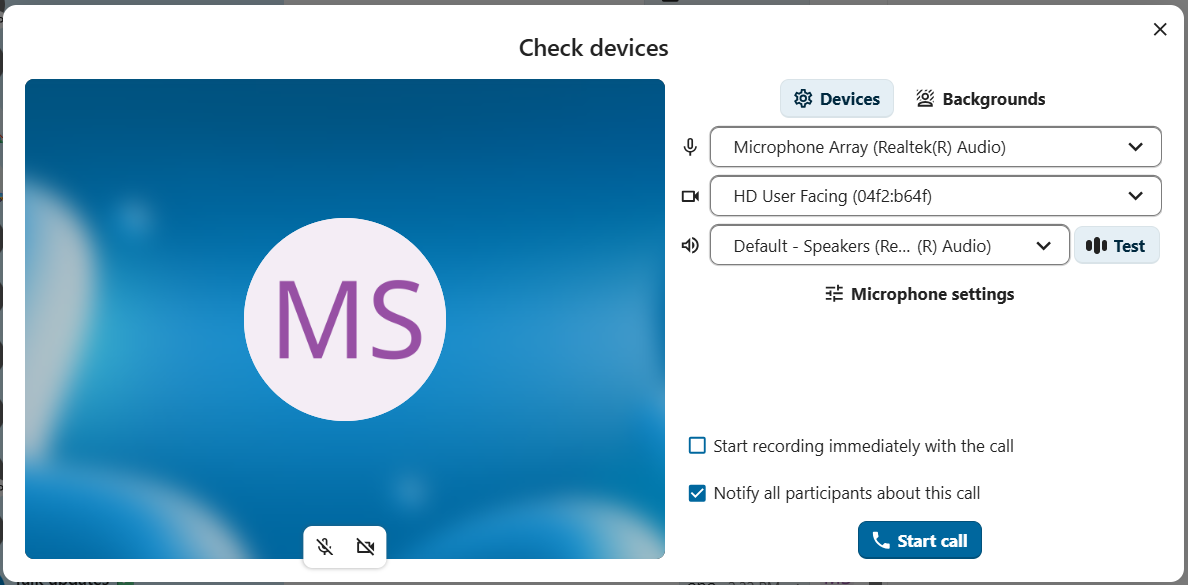
Task: Click the microphone icon beside the device list
Action: tap(690, 147)
